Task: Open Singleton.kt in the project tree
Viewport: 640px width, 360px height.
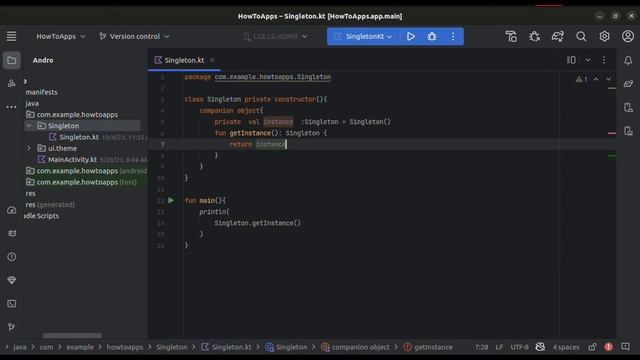Action: 79,137
